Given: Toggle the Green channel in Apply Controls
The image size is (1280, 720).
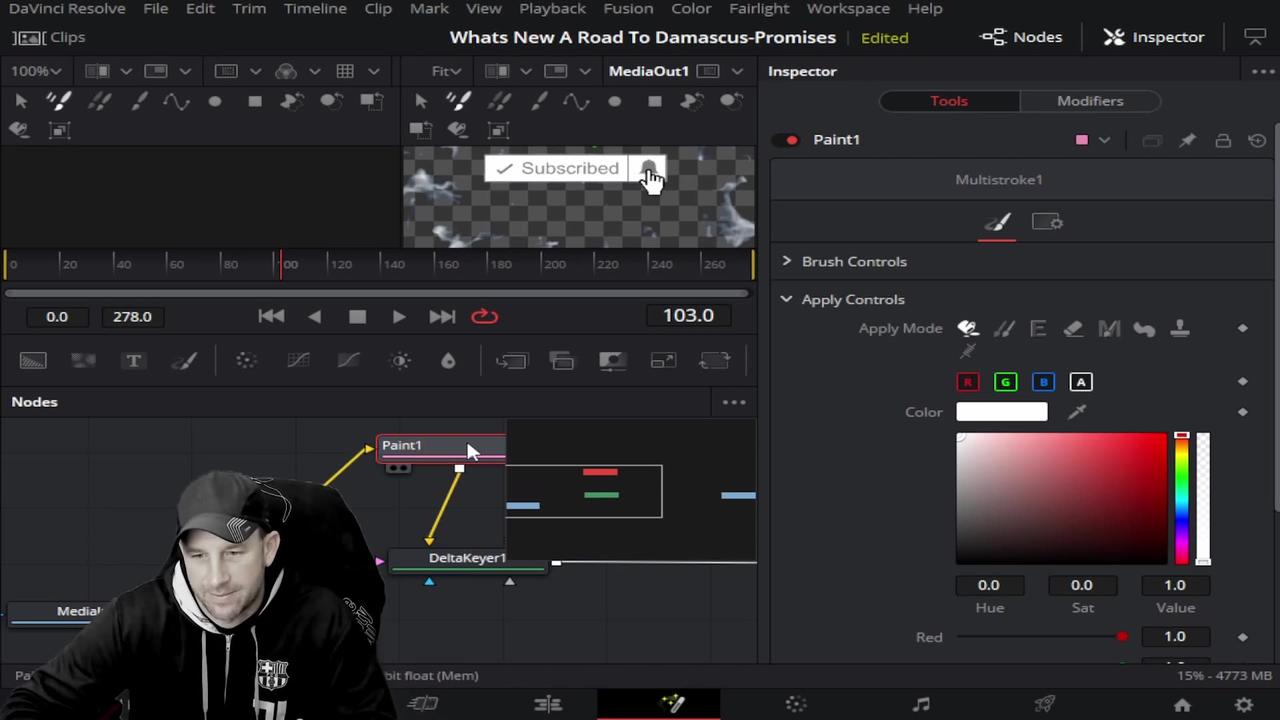Looking at the screenshot, I should click(x=1005, y=381).
